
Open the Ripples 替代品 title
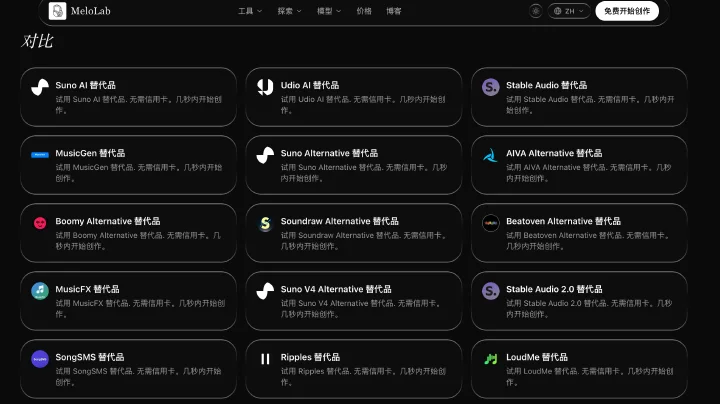[310, 357]
